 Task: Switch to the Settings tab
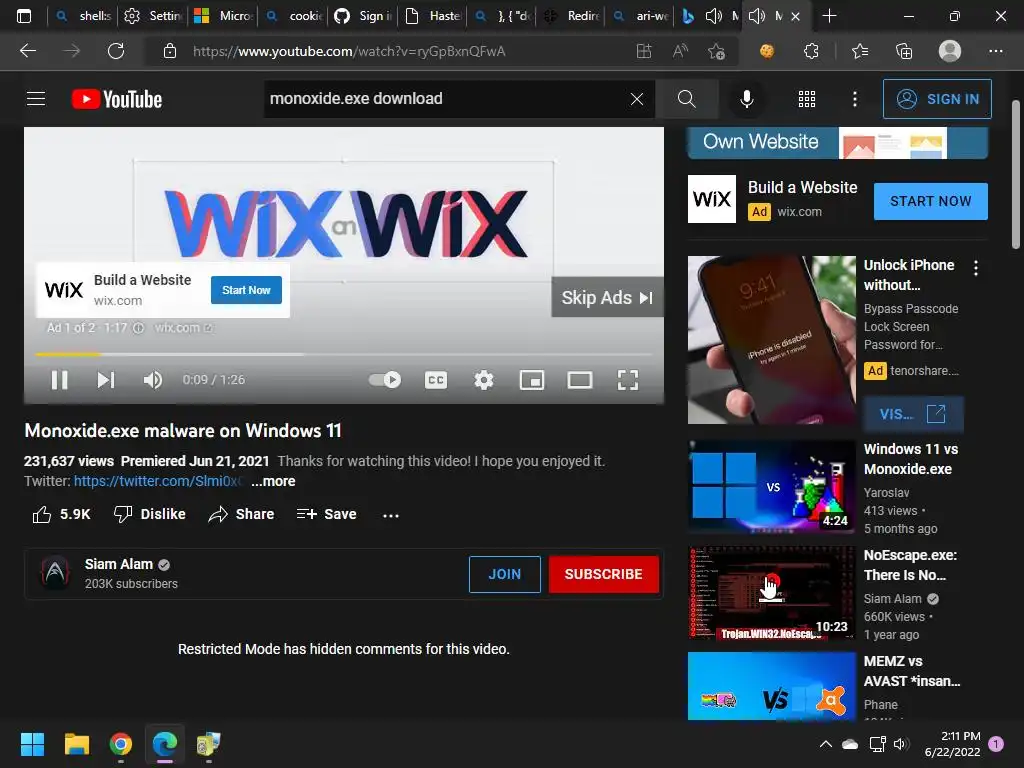point(152,16)
